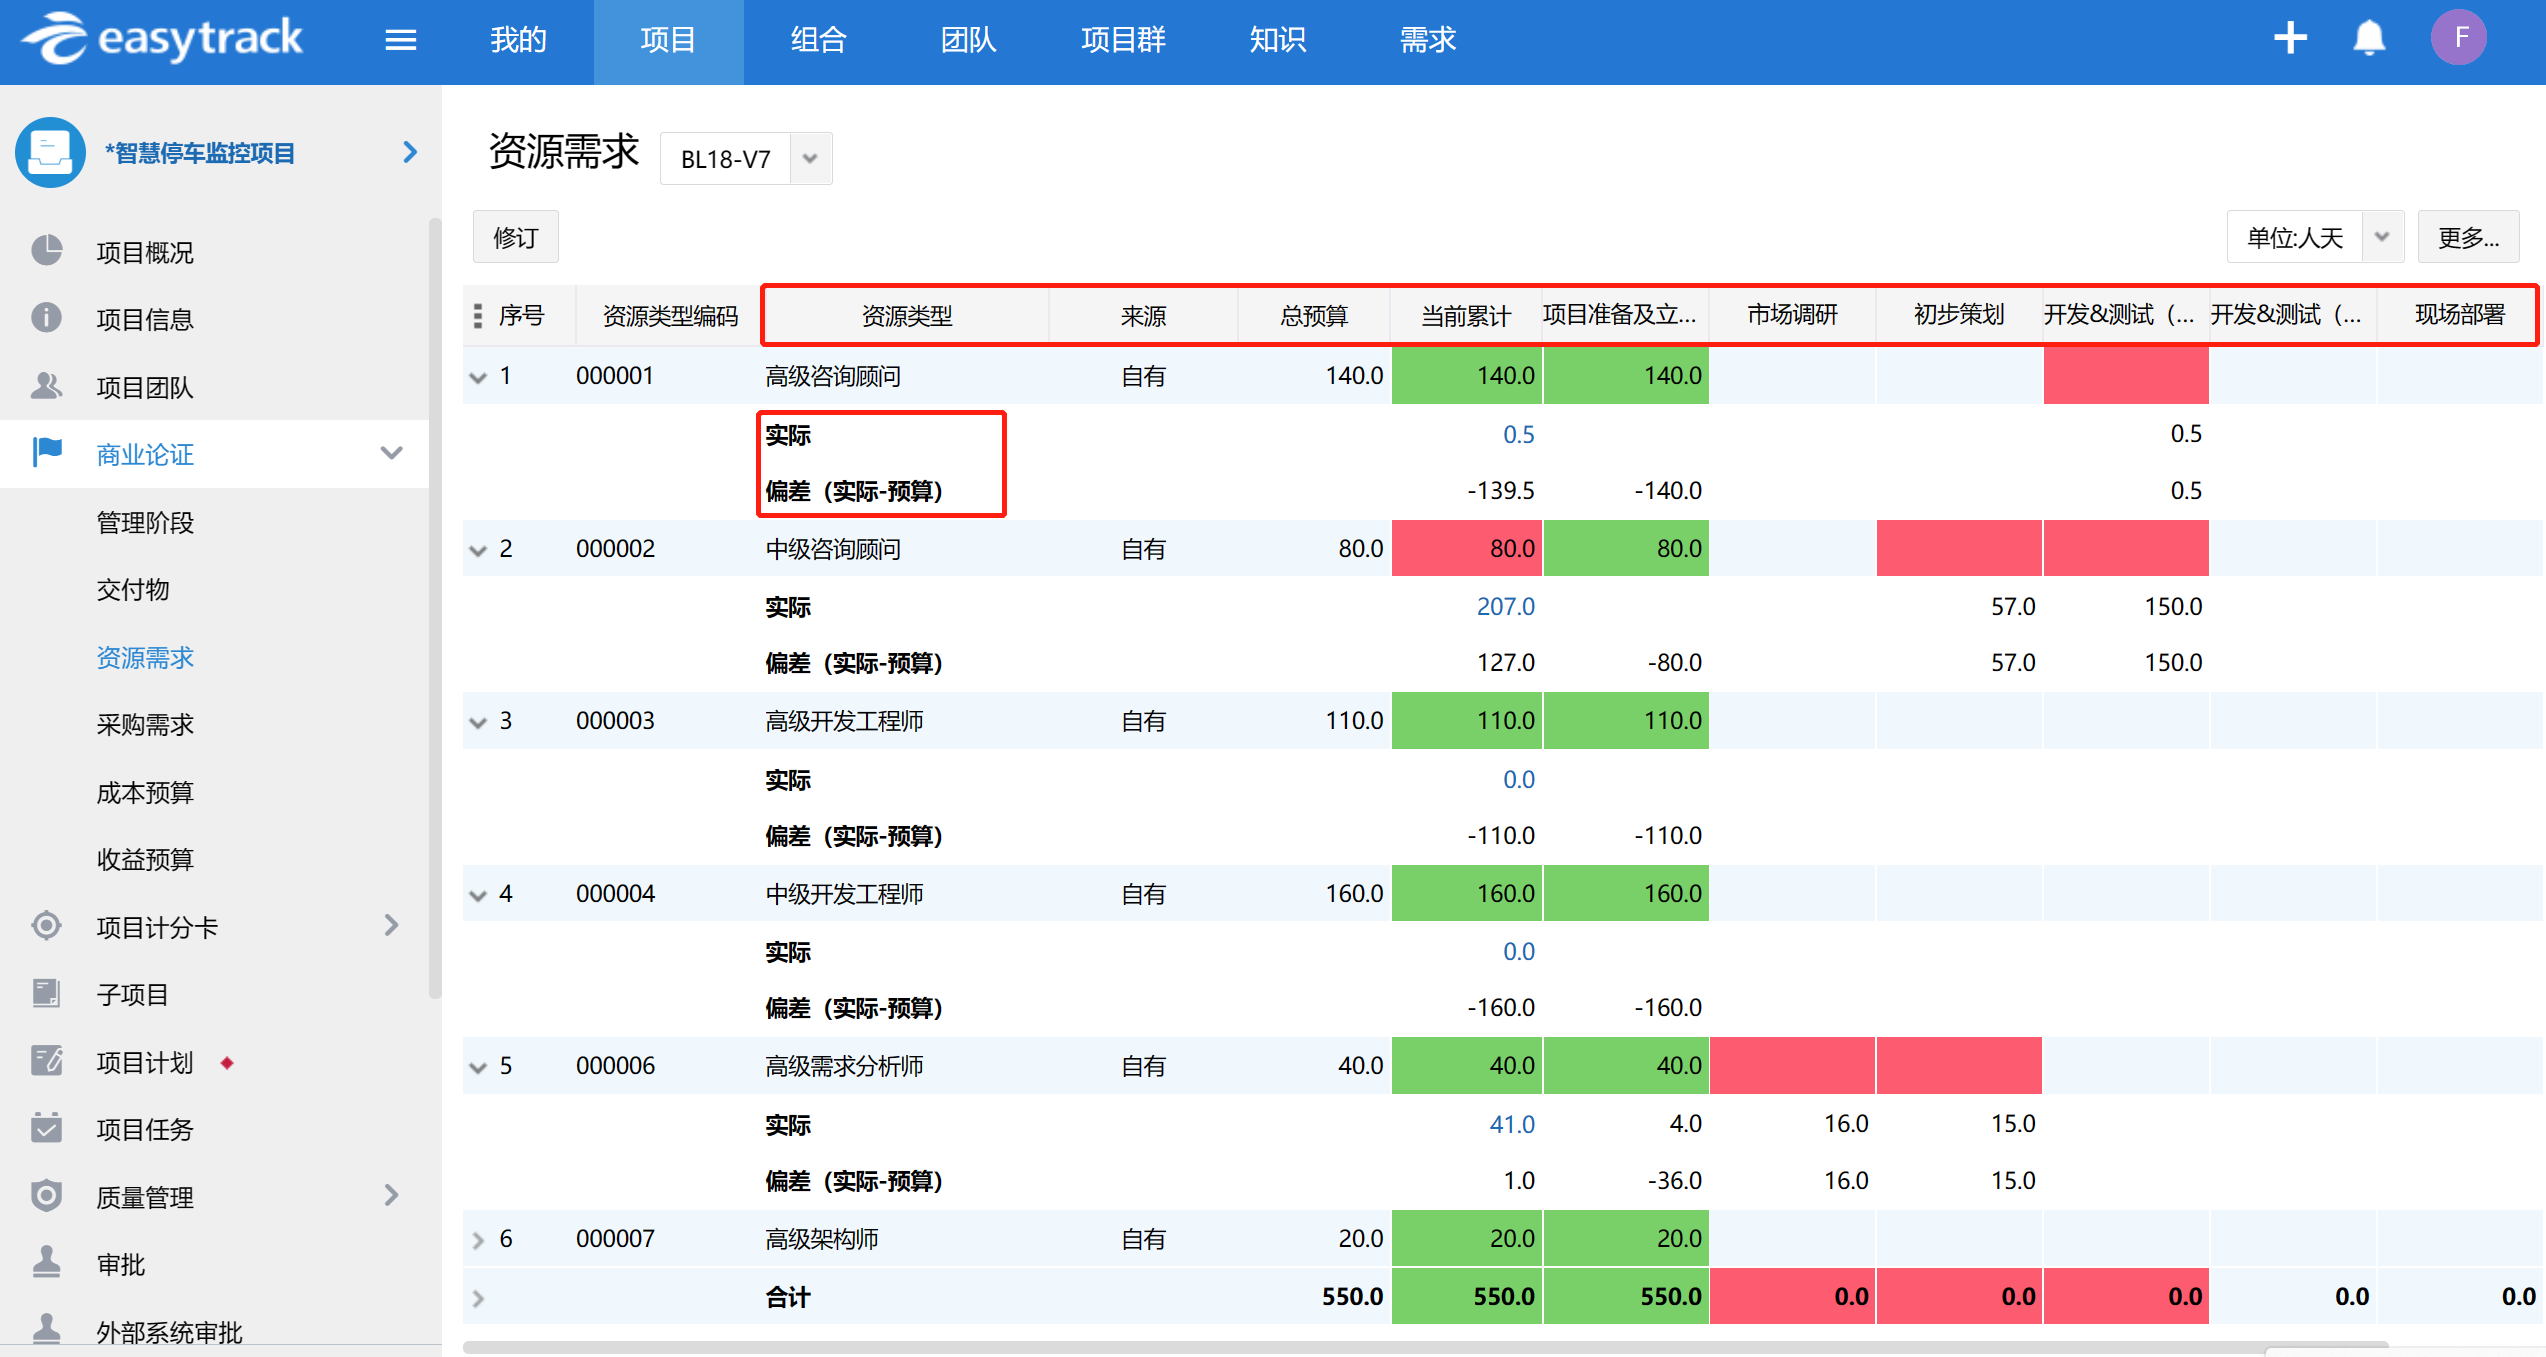Click the 项目团队 people icon

(x=46, y=386)
